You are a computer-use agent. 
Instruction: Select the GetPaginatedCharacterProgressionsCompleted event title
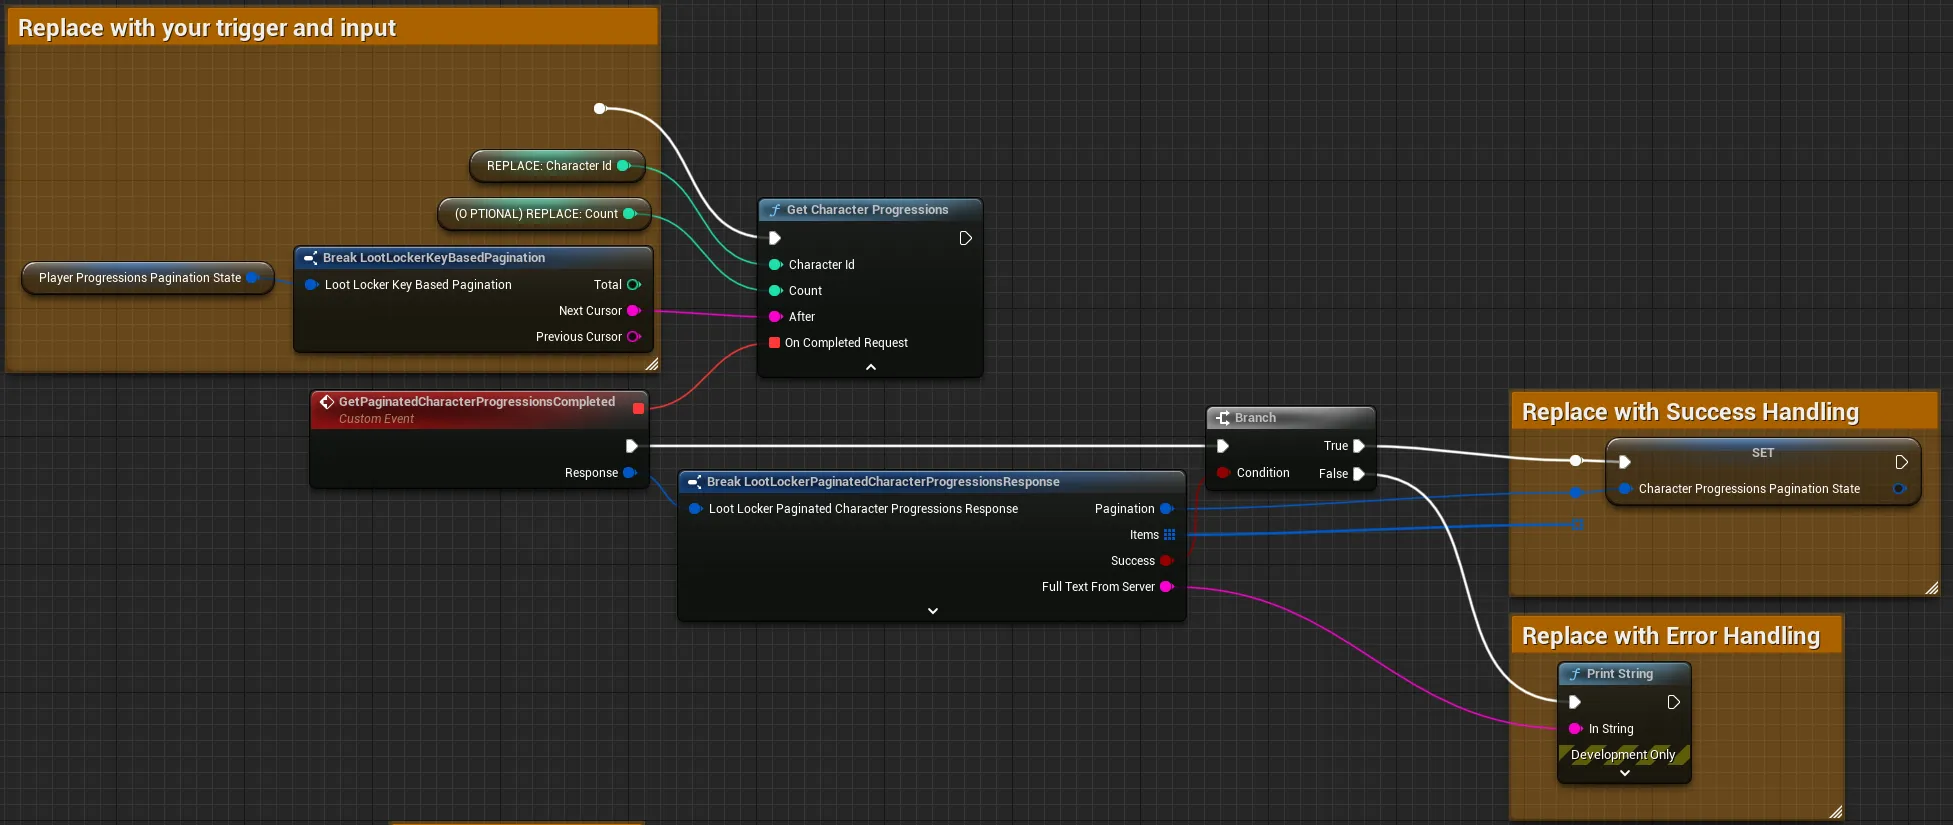(477, 402)
